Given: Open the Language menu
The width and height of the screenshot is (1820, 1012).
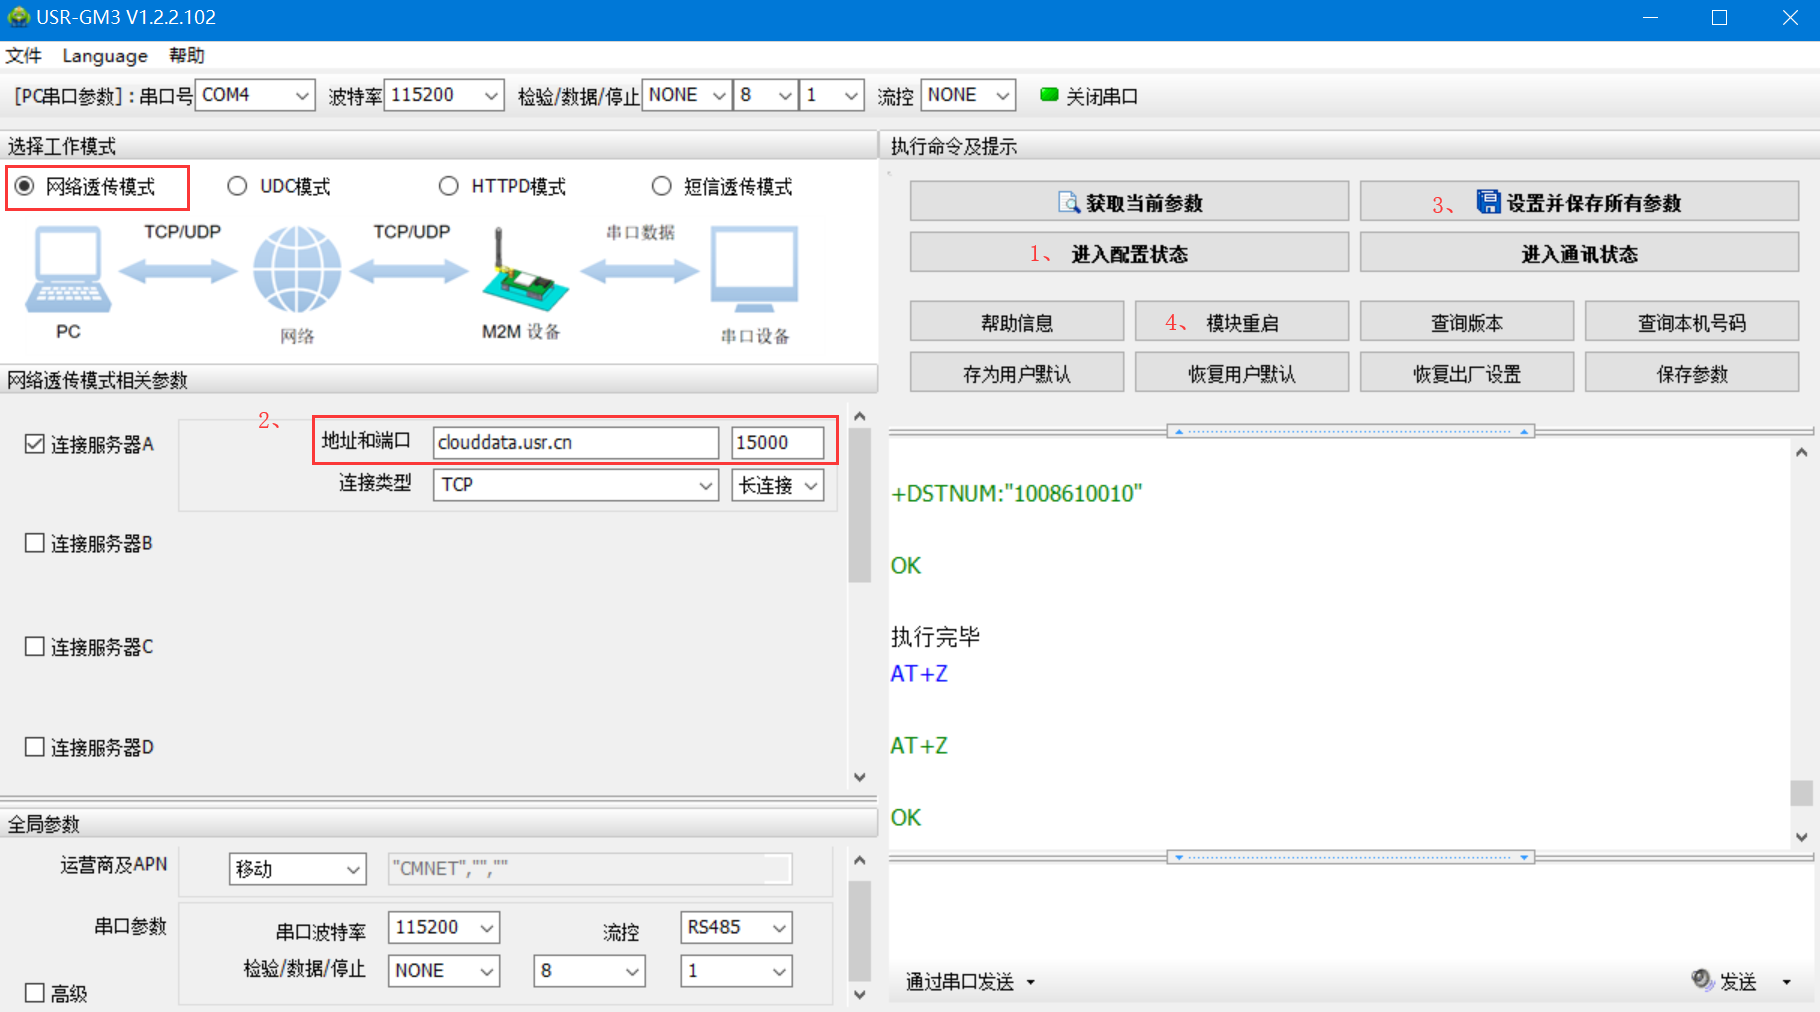Looking at the screenshot, I should coord(104,56).
